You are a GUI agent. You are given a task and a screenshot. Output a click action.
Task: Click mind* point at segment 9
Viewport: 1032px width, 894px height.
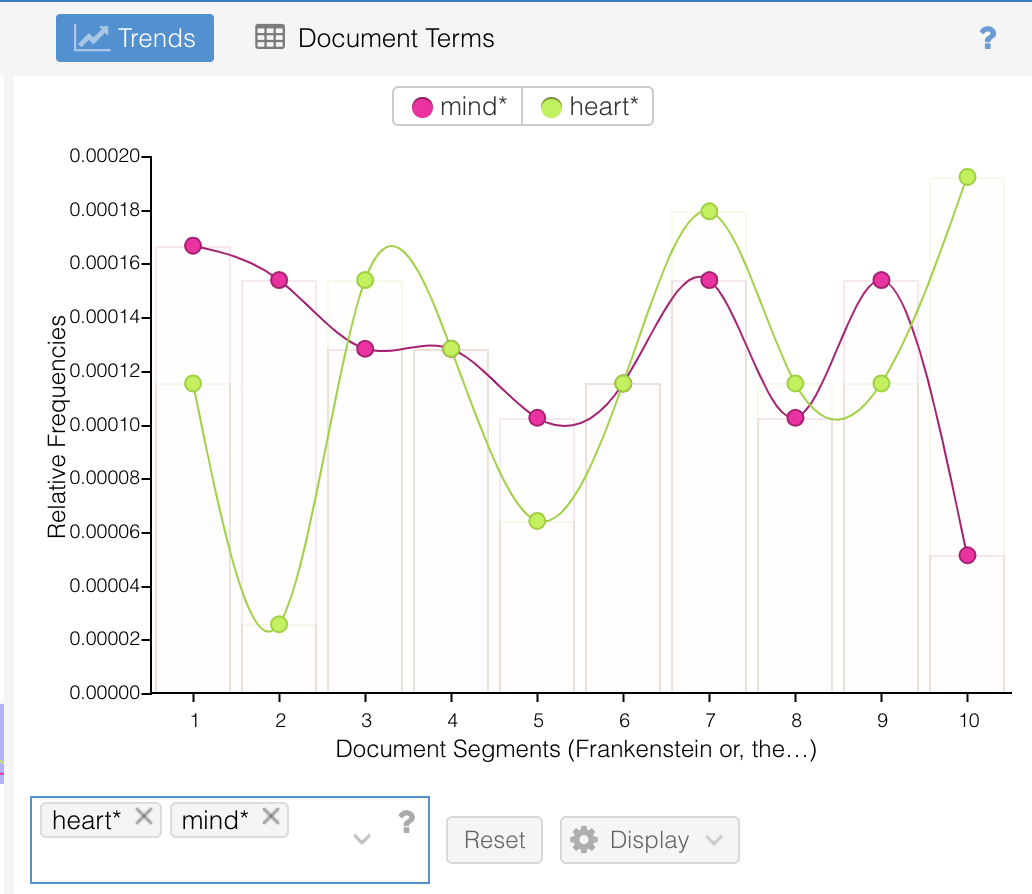881,280
